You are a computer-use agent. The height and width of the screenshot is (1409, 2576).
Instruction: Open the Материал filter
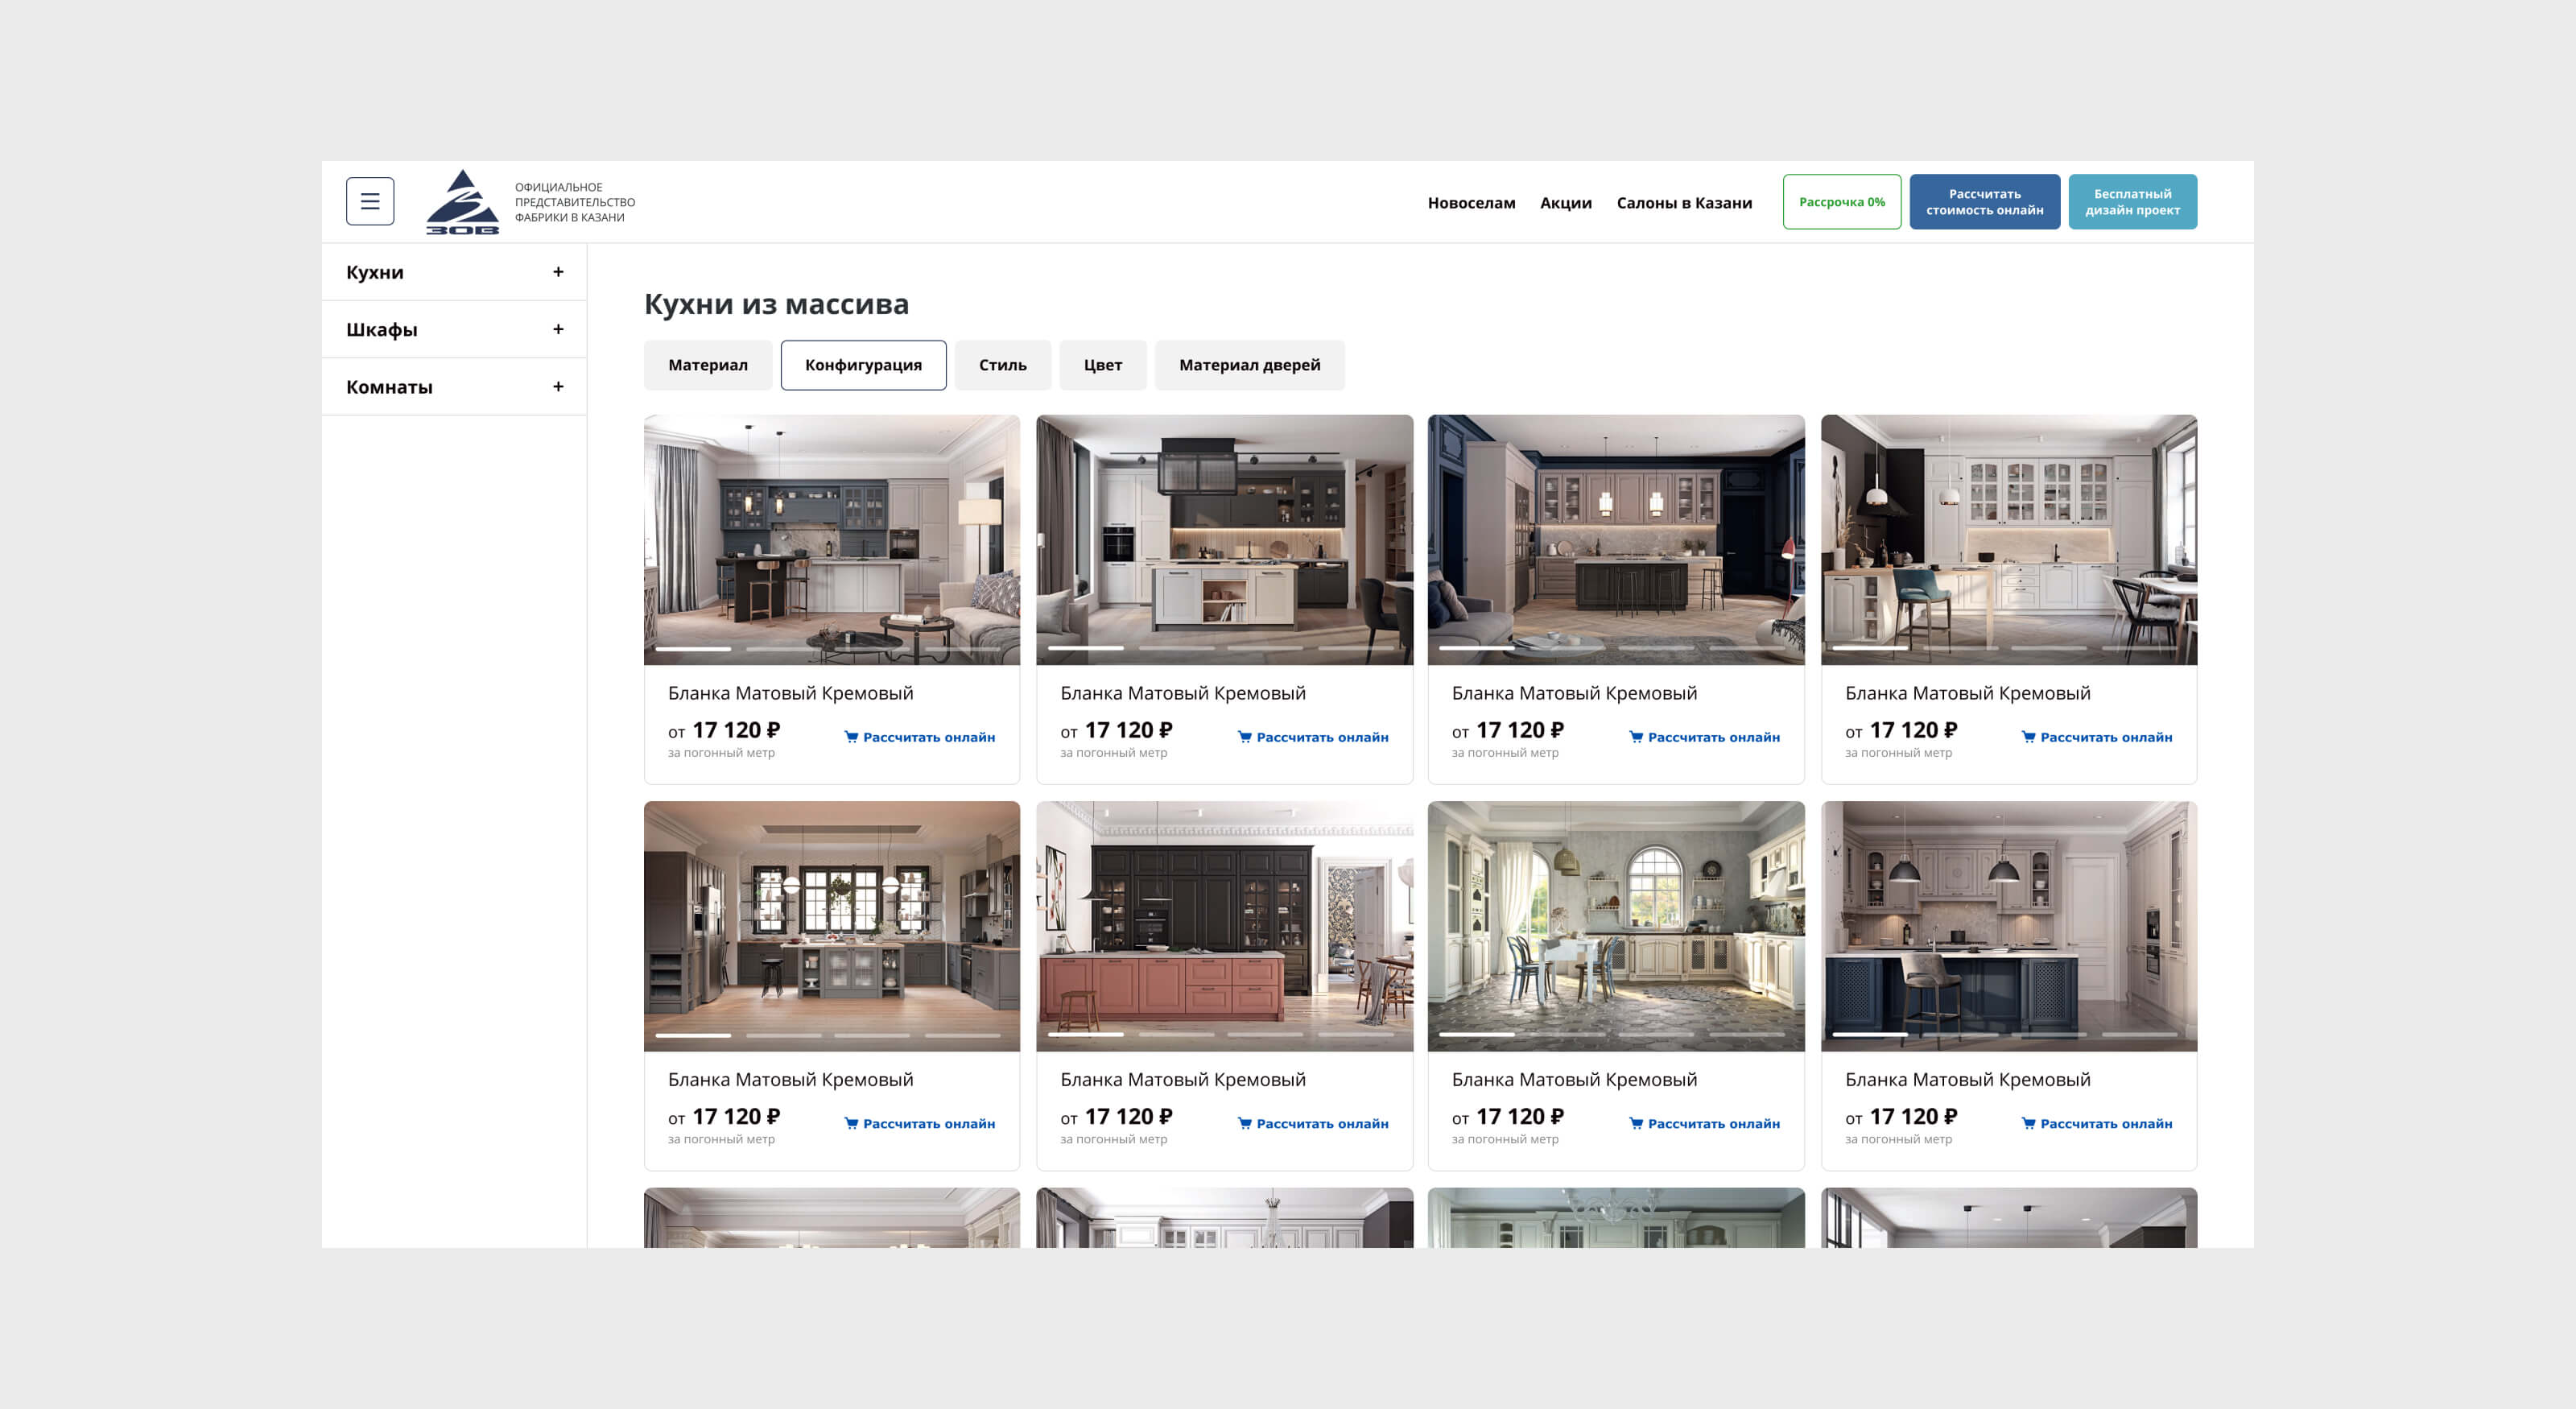tap(708, 365)
